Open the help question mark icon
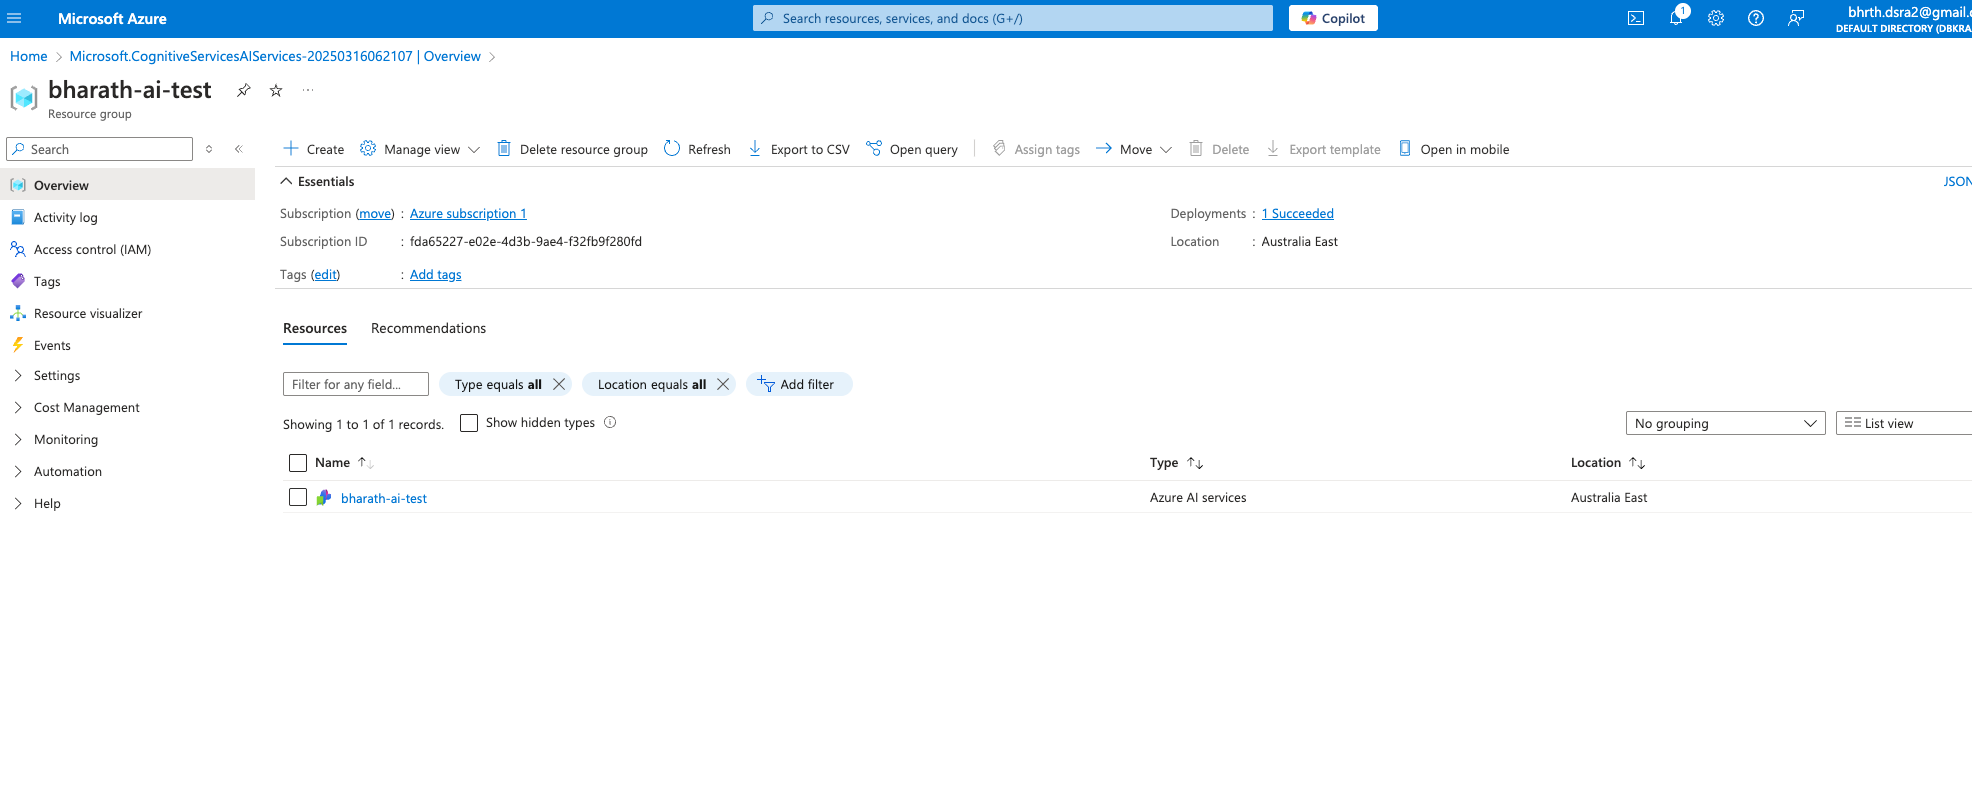Image resolution: width=1972 pixels, height=788 pixels. 1756,18
